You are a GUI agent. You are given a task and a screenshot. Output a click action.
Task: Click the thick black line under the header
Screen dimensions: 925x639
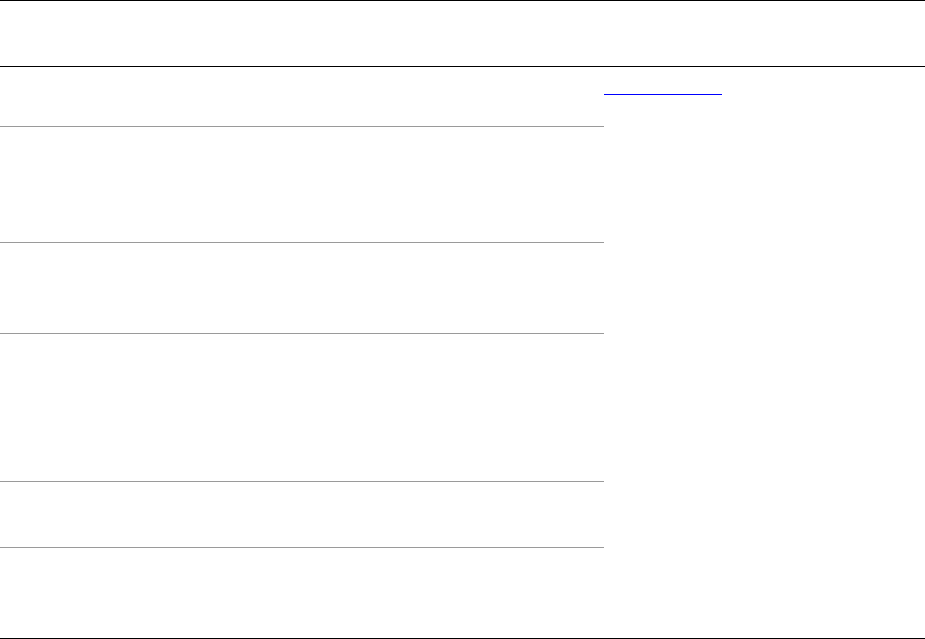coord(462,67)
